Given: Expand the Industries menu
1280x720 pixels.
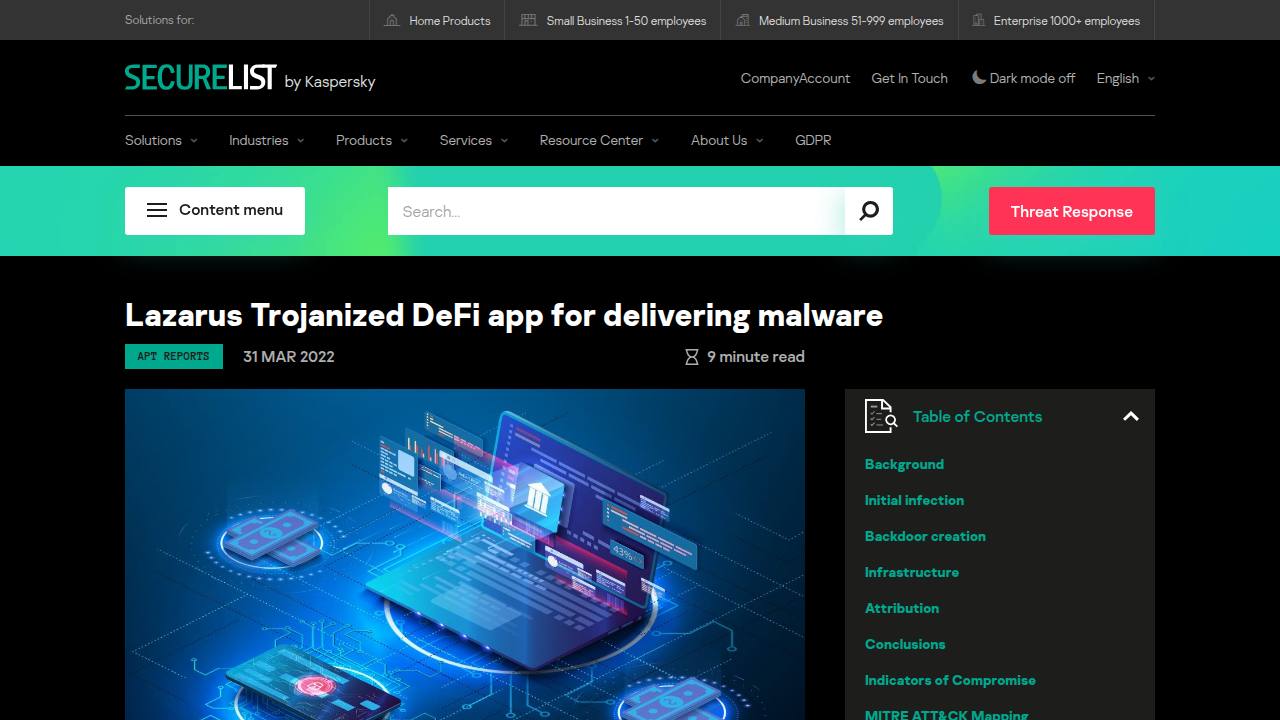Looking at the screenshot, I should 266,140.
